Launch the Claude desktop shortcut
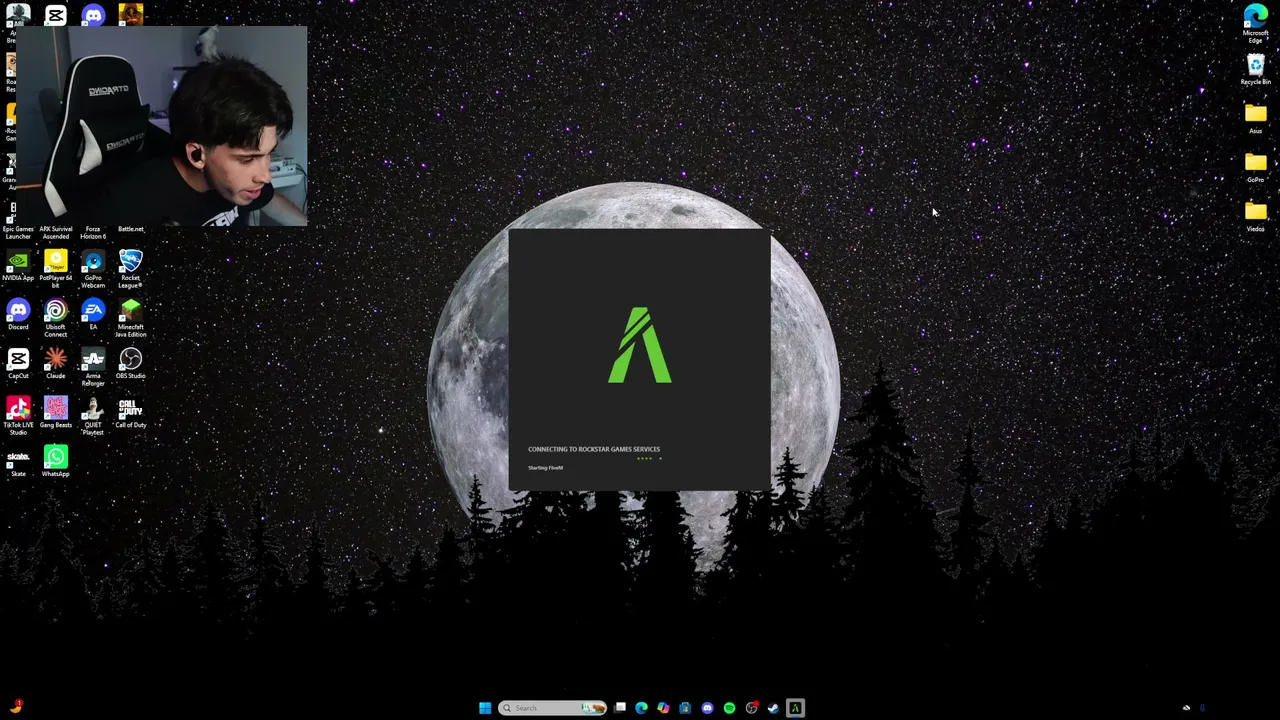The width and height of the screenshot is (1280, 720). [x=56, y=363]
